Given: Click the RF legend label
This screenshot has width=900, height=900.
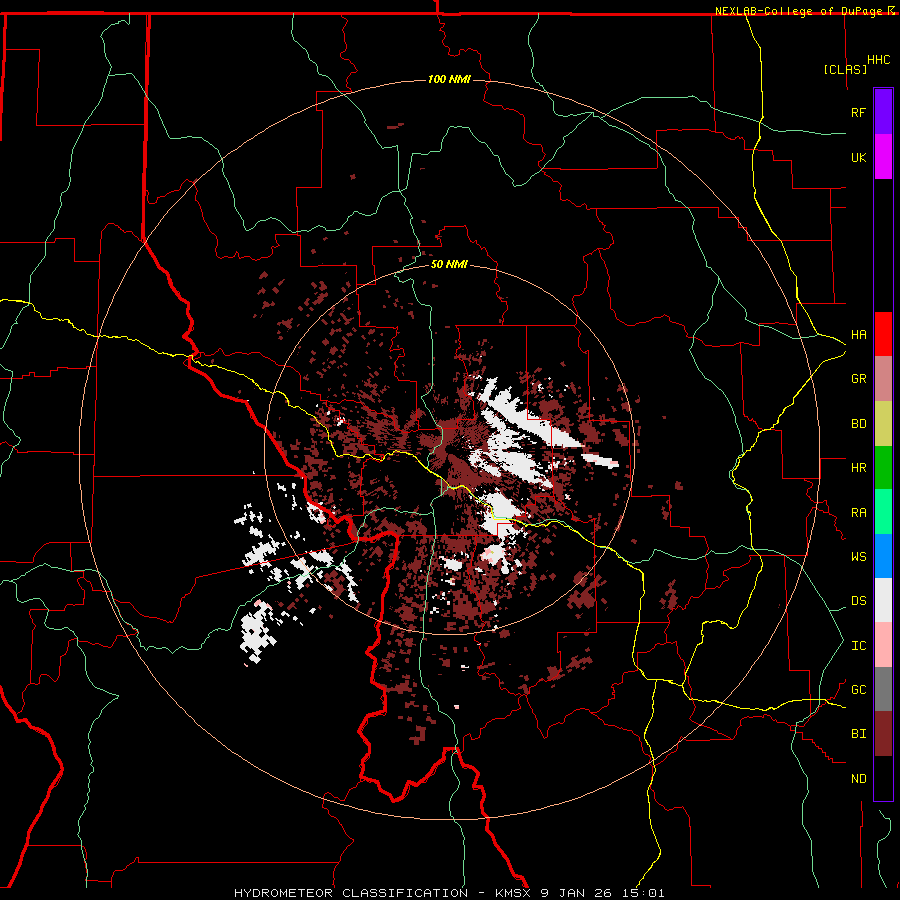Looking at the screenshot, I should 858,112.
